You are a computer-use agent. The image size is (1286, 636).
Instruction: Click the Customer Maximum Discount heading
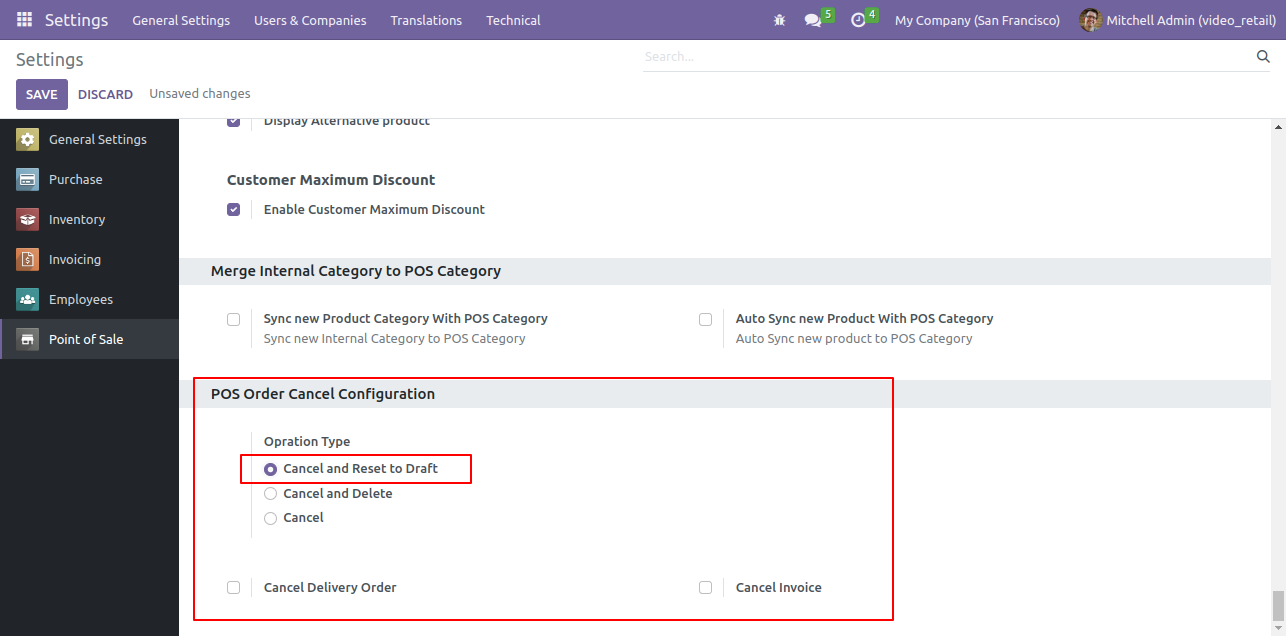pyautogui.click(x=331, y=180)
